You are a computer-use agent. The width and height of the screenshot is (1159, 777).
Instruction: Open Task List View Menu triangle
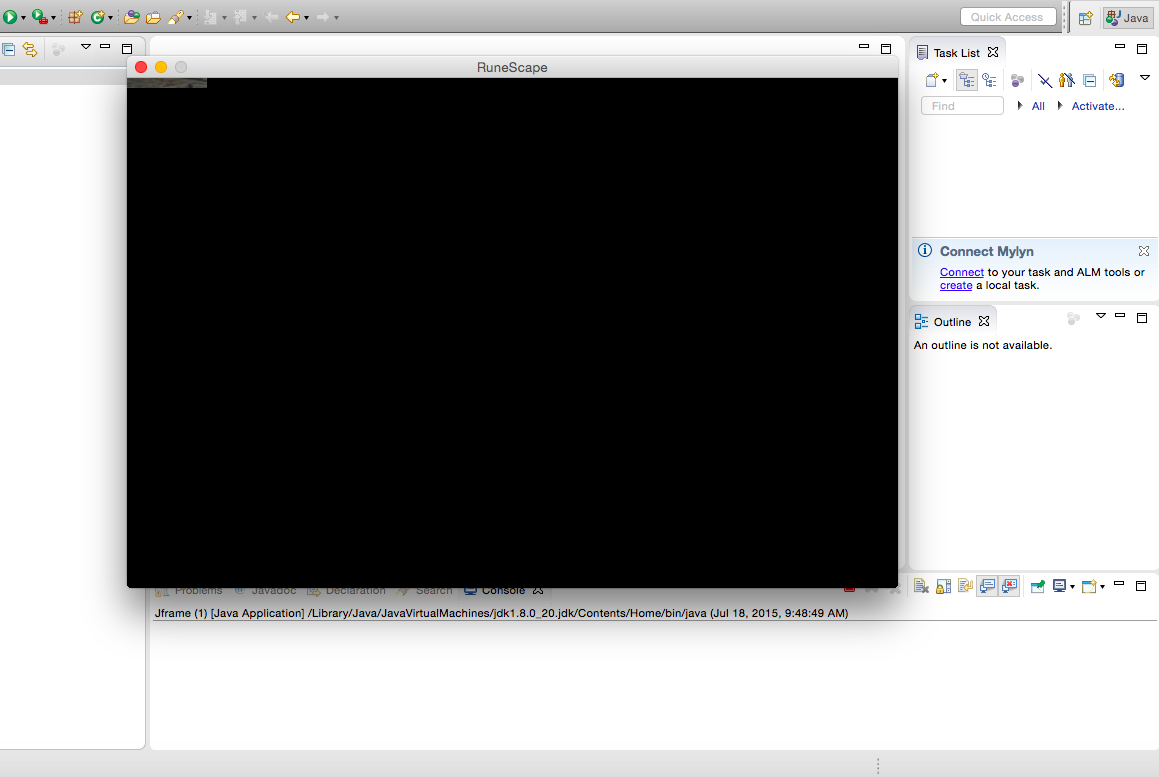pyautogui.click(x=1145, y=78)
